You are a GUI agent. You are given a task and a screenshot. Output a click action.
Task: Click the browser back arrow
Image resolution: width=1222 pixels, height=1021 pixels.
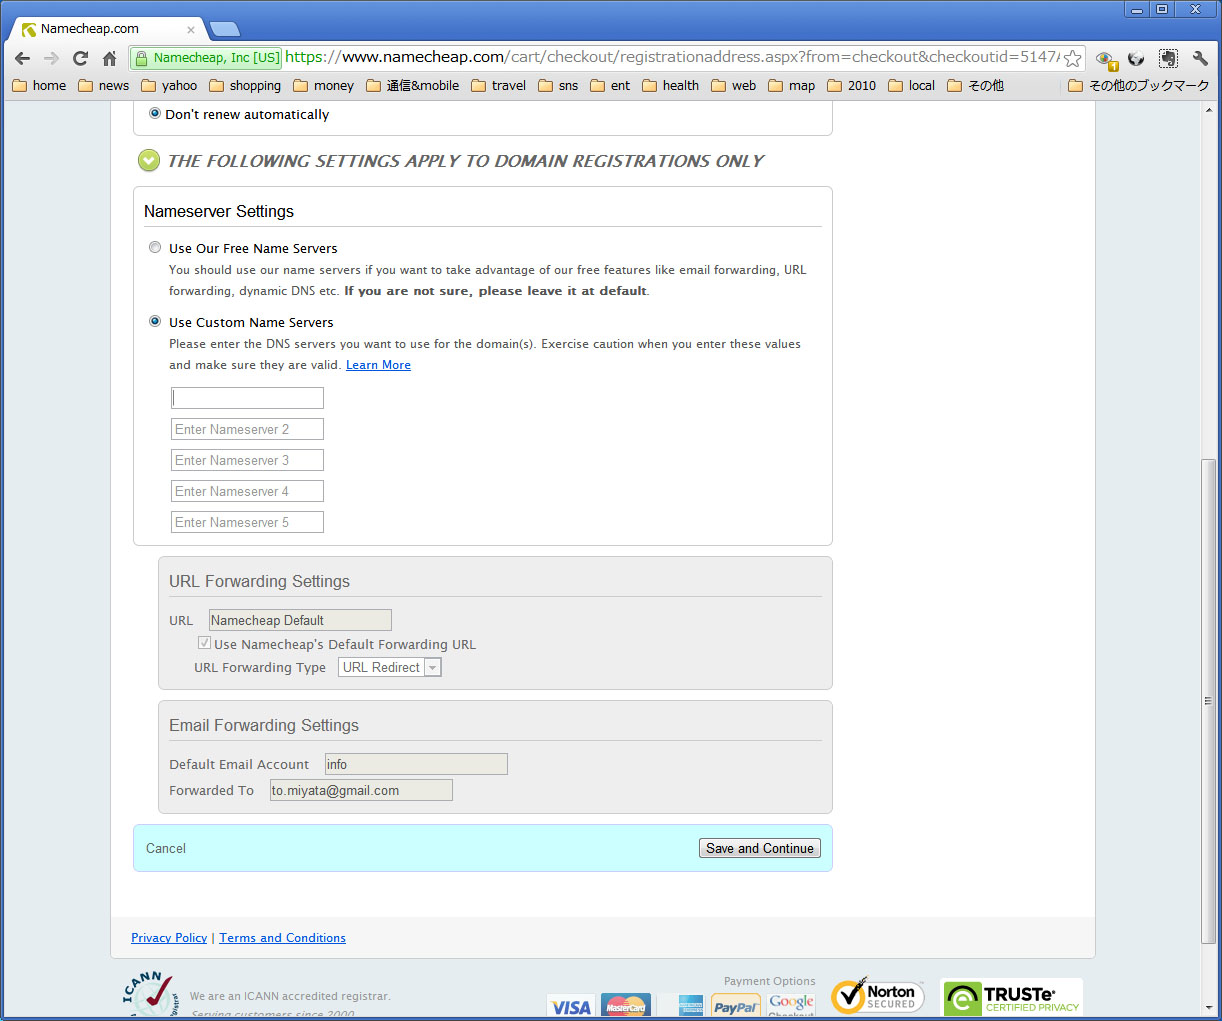pos(22,58)
